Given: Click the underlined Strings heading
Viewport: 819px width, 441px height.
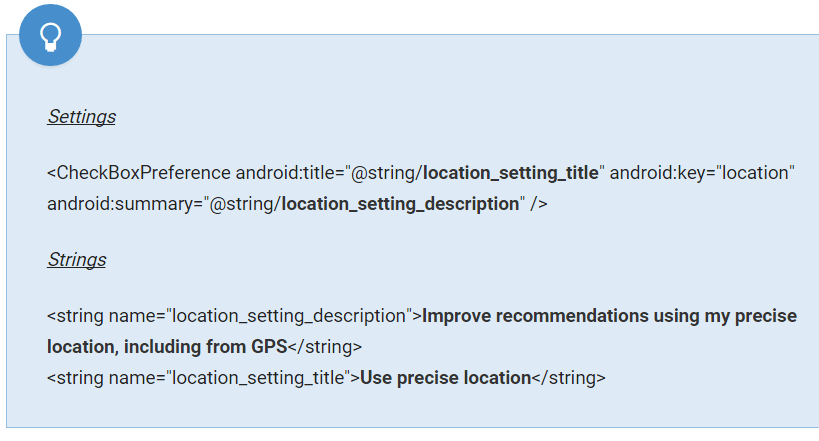Looking at the screenshot, I should pos(76,260).
